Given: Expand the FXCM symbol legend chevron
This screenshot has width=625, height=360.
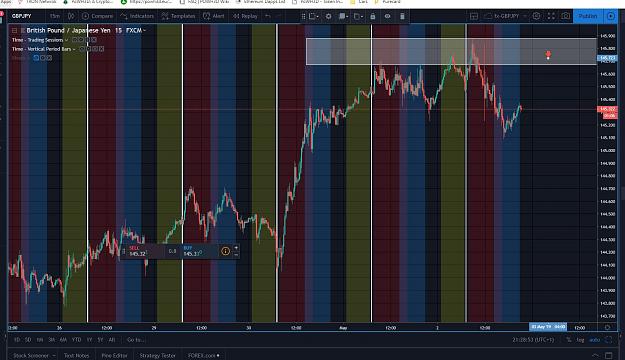Looking at the screenshot, I should pyautogui.click(x=144, y=30).
